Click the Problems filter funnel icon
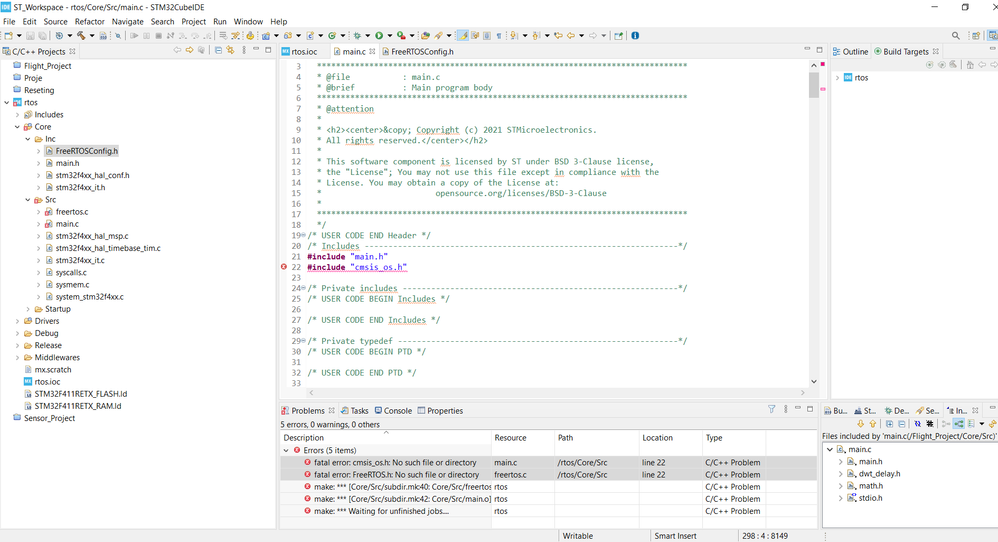Viewport: 998px width, 542px height. (x=771, y=409)
